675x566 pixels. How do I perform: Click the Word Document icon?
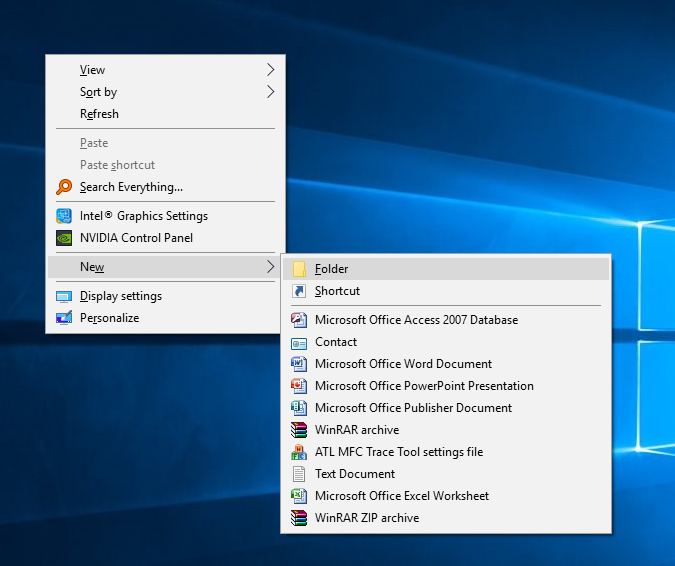(x=299, y=364)
